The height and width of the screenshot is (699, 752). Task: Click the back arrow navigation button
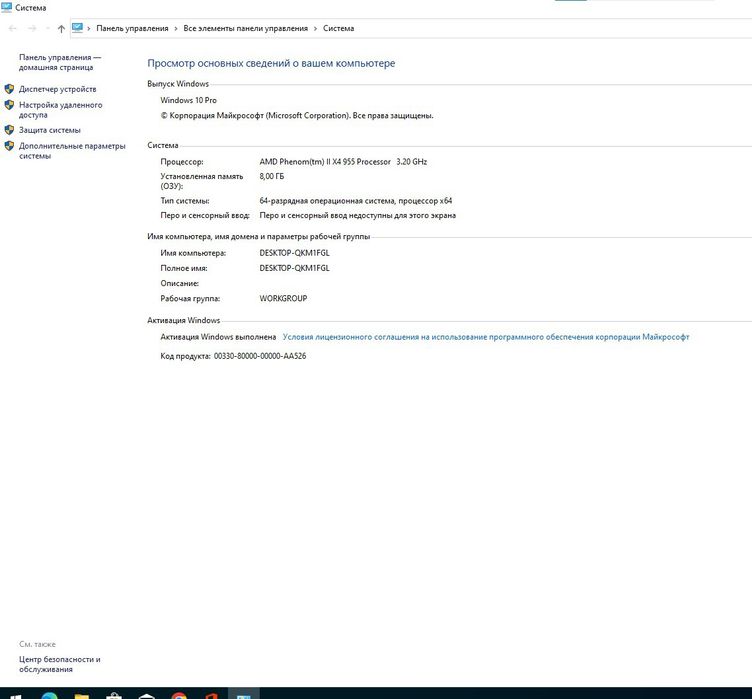point(13,29)
